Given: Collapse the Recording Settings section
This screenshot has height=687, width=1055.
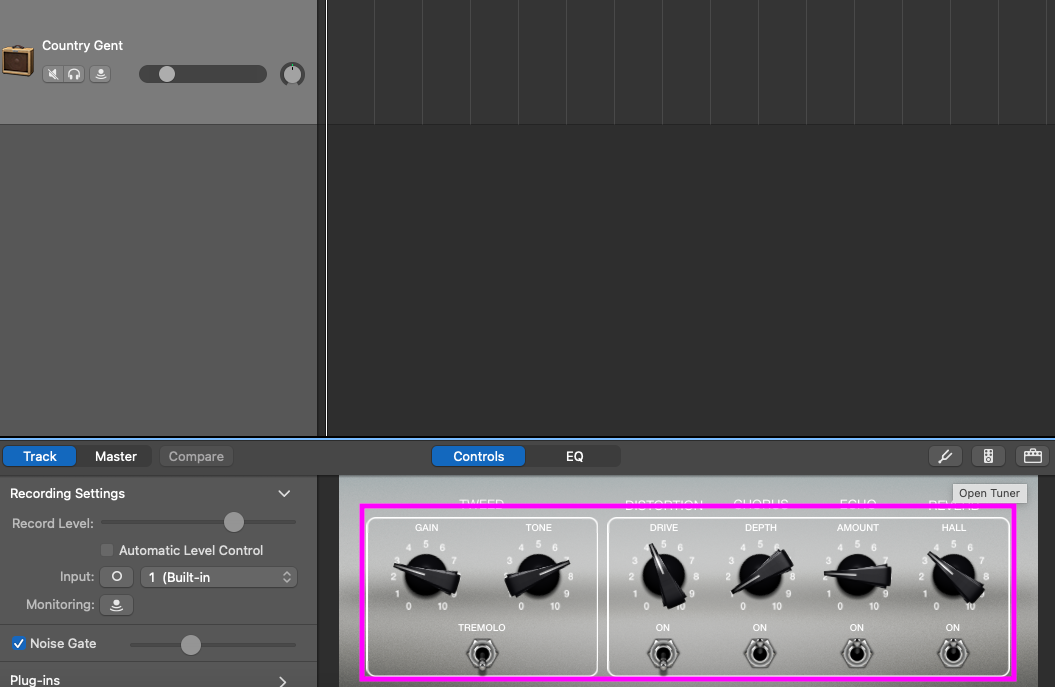Looking at the screenshot, I should (284, 493).
